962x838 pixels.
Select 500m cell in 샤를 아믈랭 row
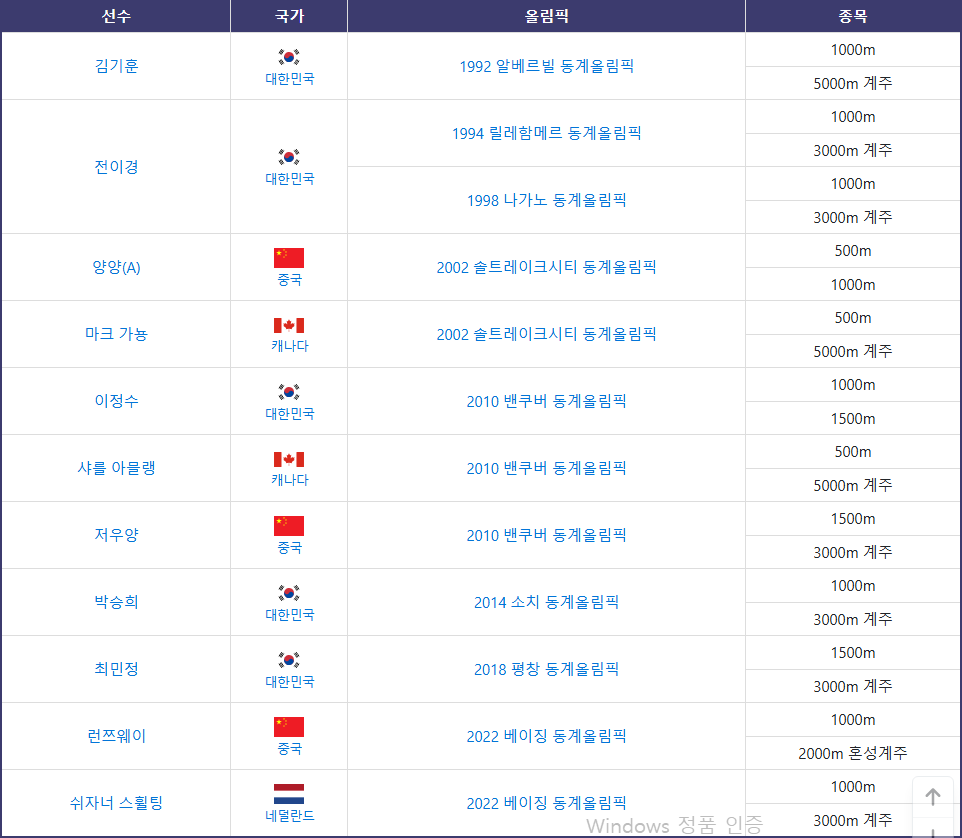pyautogui.click(x=853, y=452)
